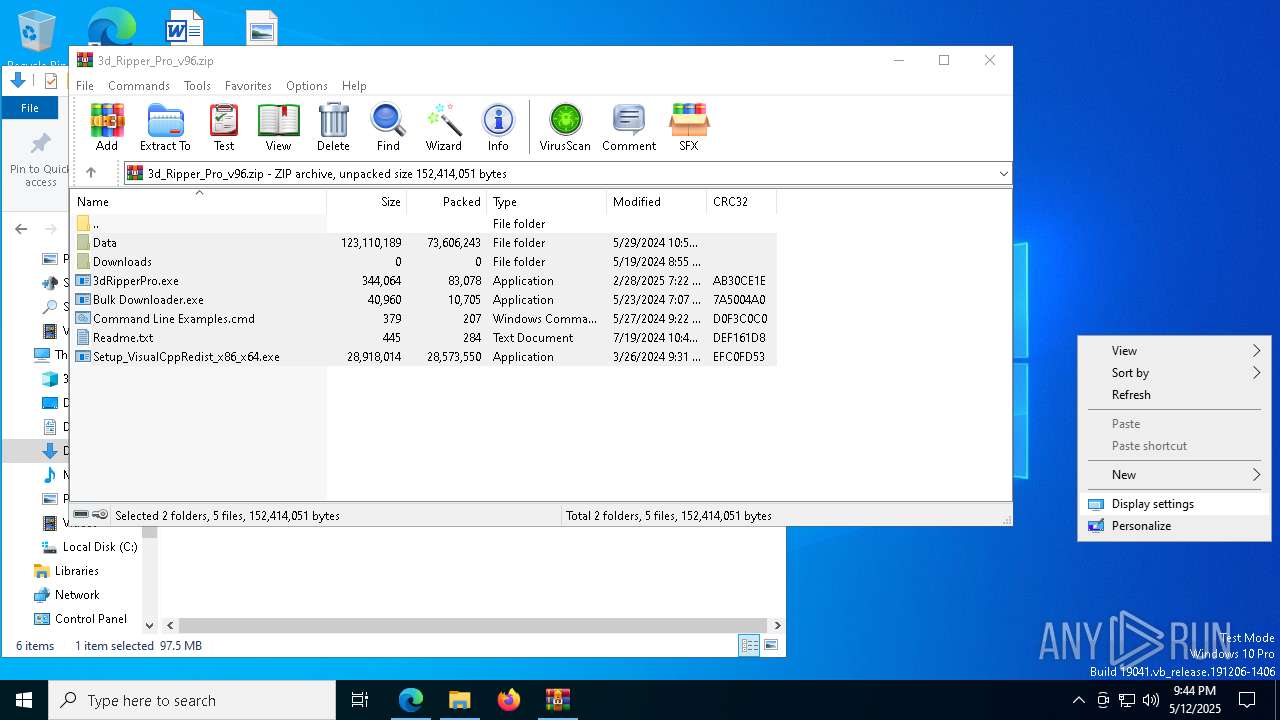
Task: Sort by Modified column header
Action: pos(656,201)
